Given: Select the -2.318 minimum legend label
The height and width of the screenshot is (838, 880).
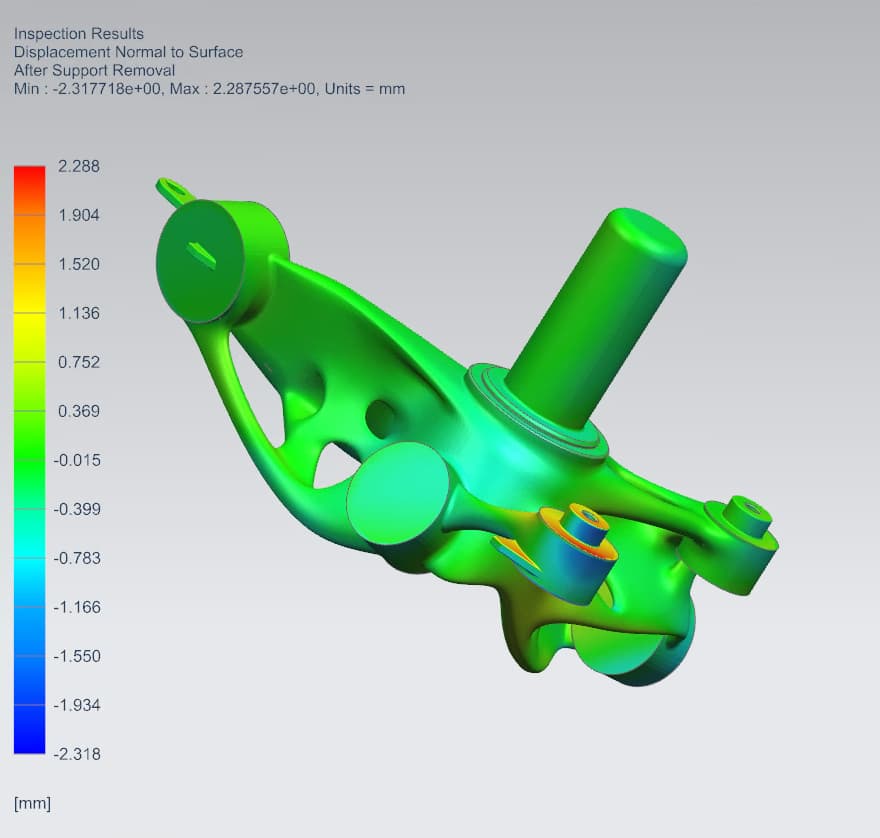Looking at the screenshot, I should [x=77, y=754].
